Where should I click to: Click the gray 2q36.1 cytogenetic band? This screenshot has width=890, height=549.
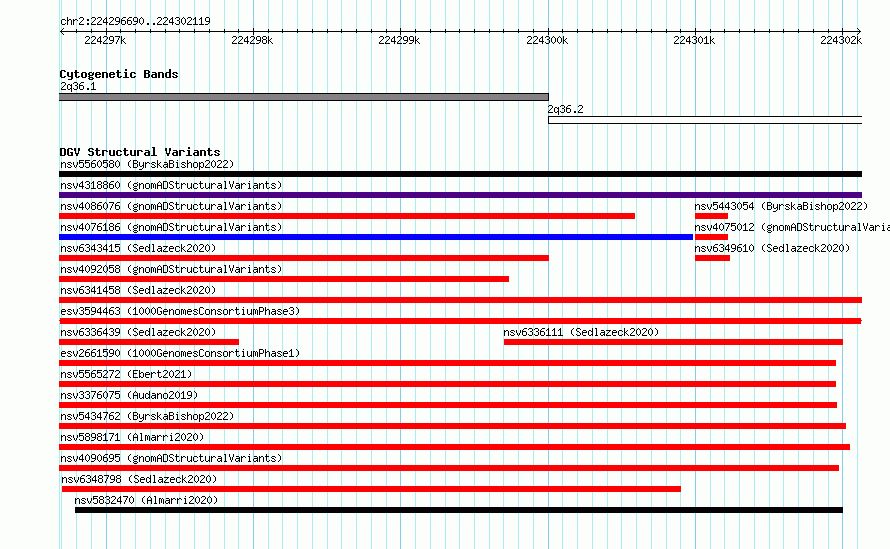tap(304, 97)
